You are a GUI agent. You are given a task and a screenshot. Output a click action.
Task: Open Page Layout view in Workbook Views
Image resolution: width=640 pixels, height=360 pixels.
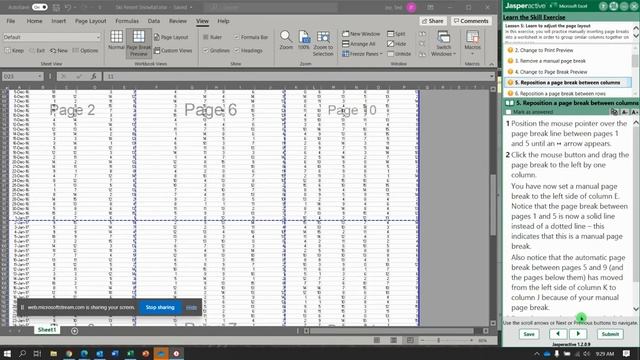[x=171, y=37]
